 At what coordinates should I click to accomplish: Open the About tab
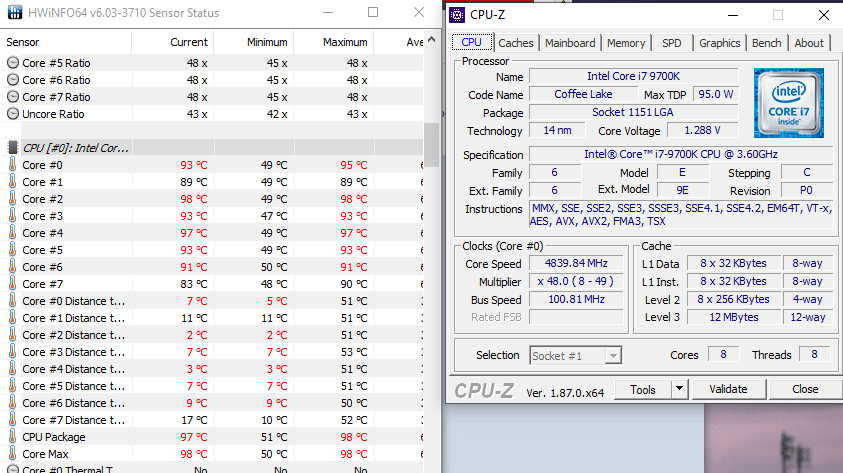coord(809,43)
